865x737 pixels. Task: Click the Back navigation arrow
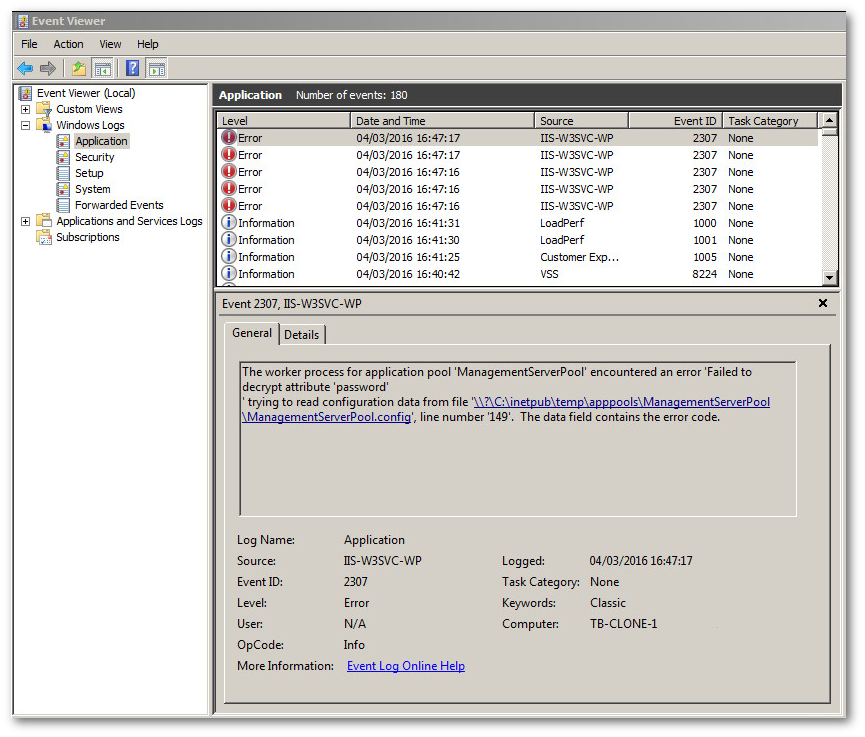tap(24, 68)
